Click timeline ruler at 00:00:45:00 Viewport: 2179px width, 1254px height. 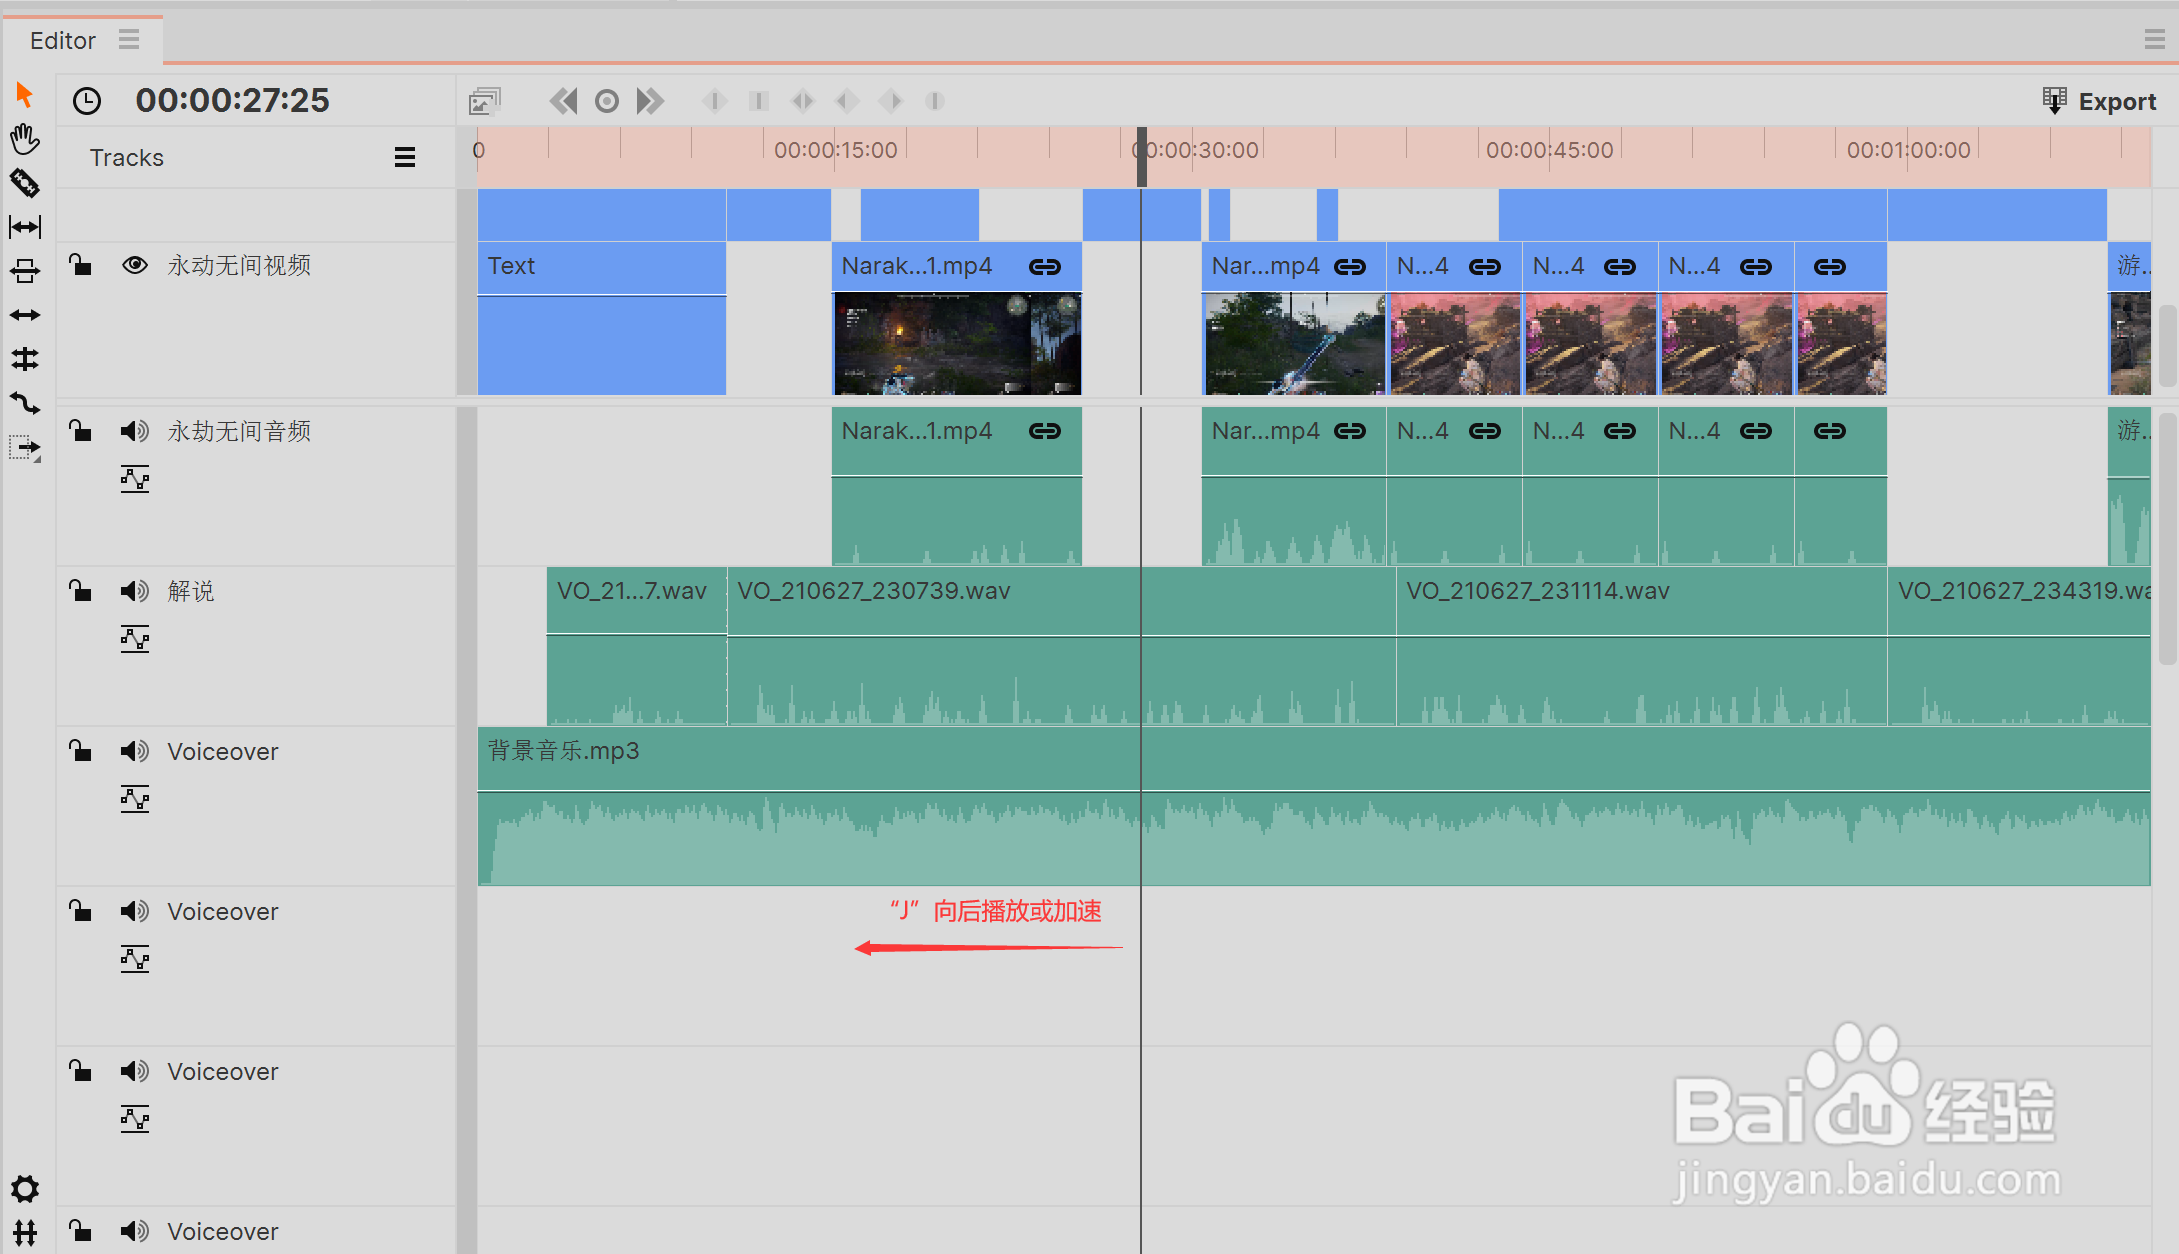tap(1549, 150)
